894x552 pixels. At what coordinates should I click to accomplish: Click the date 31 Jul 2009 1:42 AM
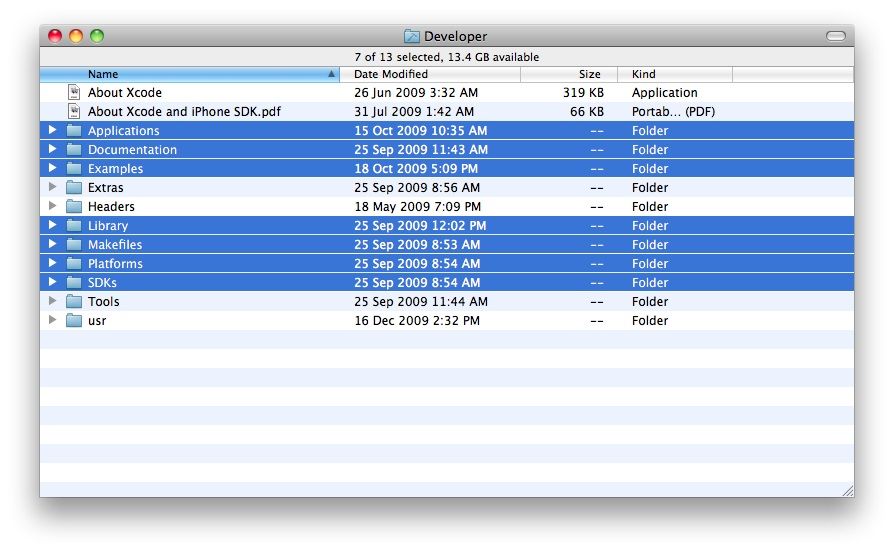[414, 111]
